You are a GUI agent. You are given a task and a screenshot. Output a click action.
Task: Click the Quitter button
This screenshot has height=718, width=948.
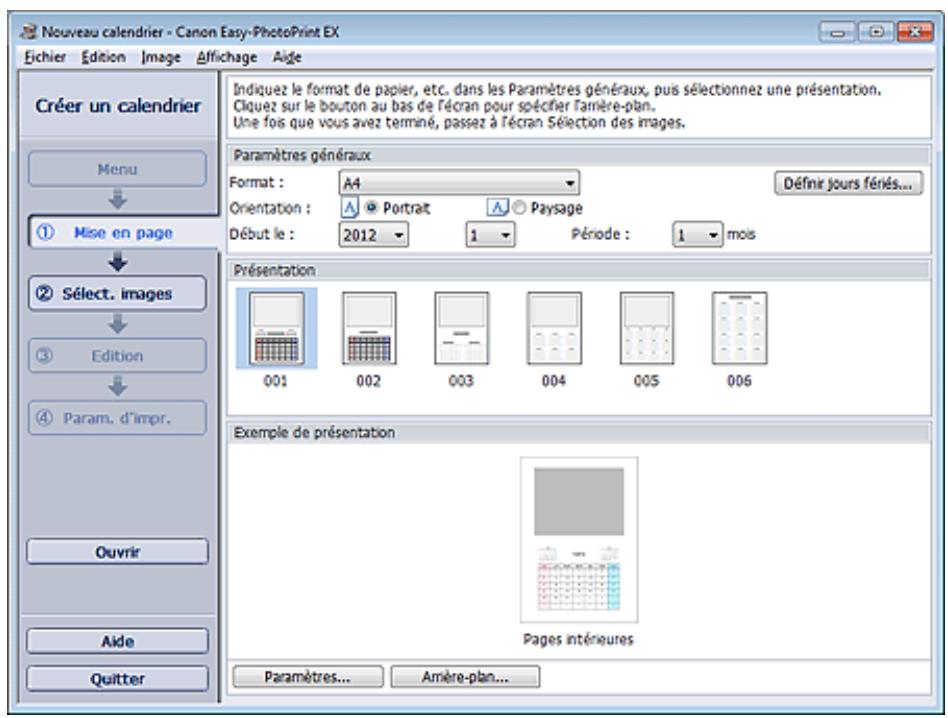click(x=117, y=679)
